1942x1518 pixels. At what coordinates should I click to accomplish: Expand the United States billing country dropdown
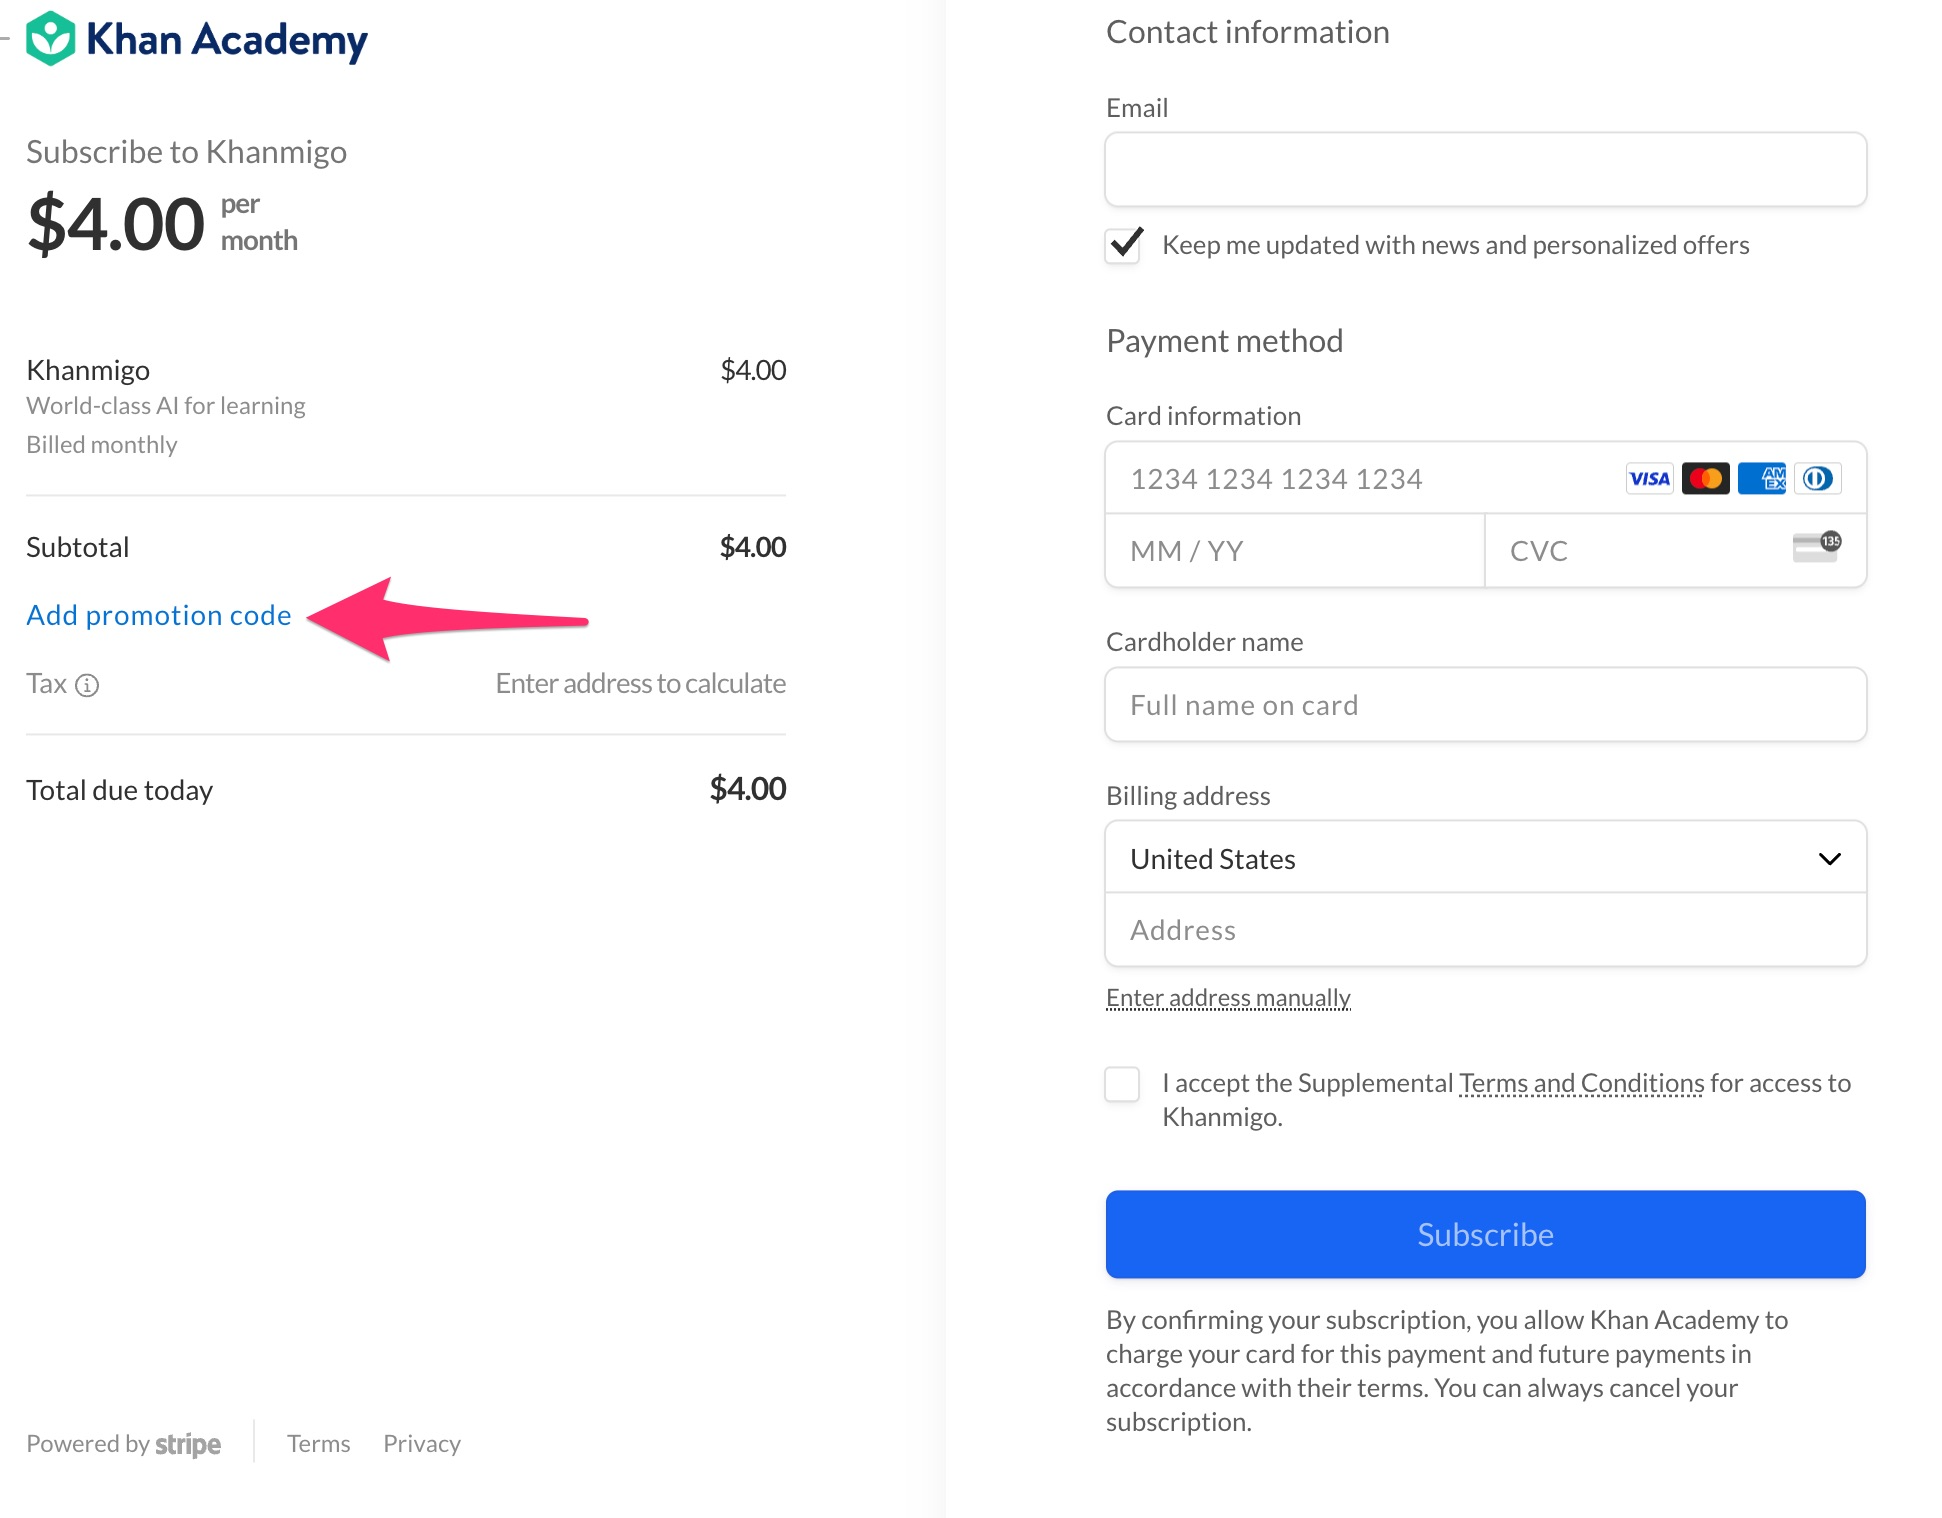(1485, 858)
